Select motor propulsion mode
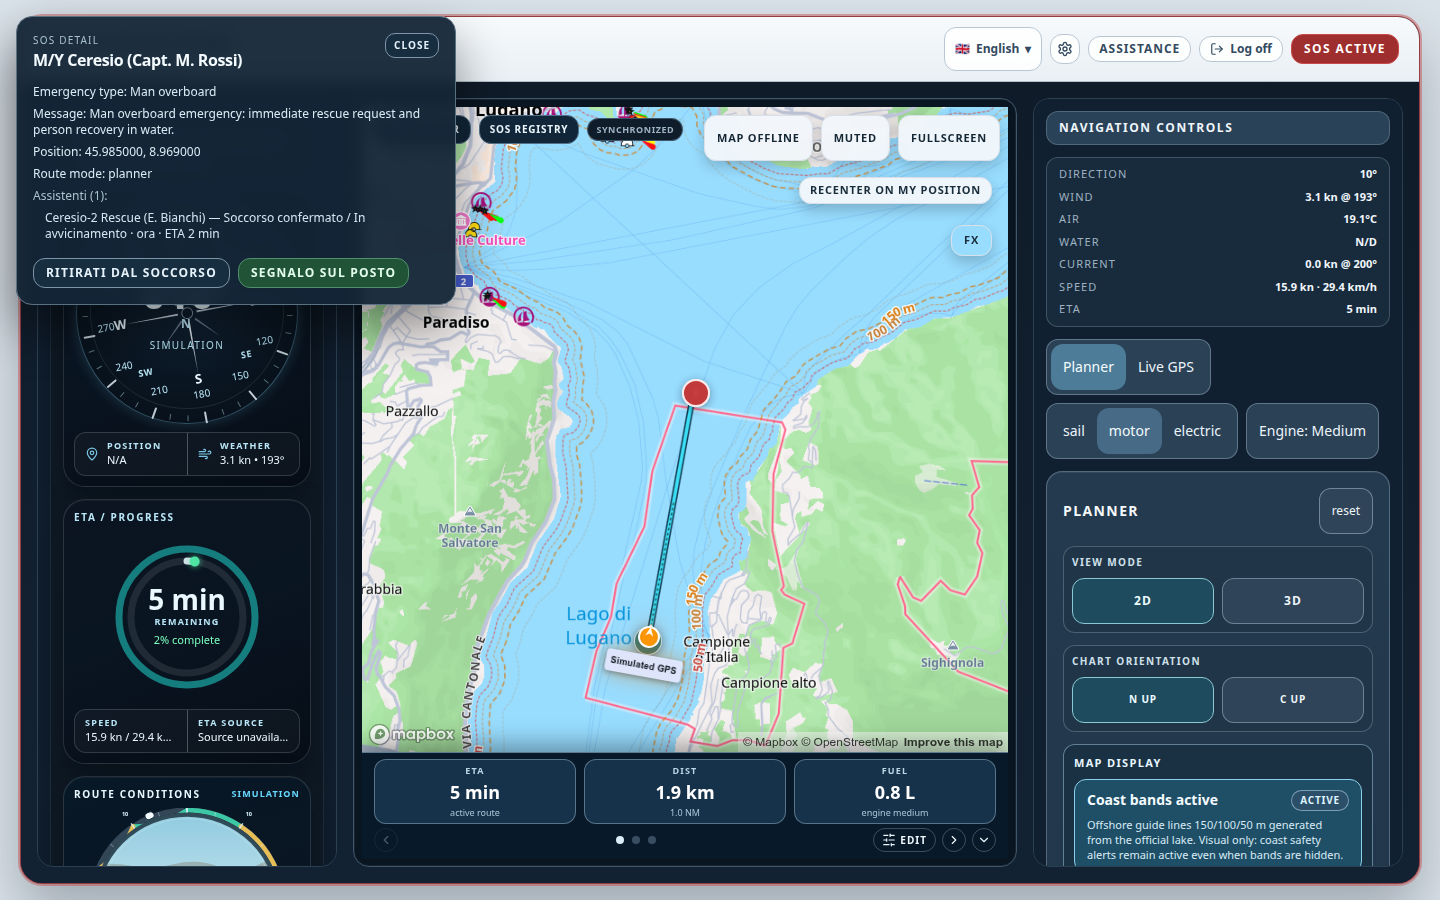This screenshot has width=1440, height=900. (x=1129, y=431)
